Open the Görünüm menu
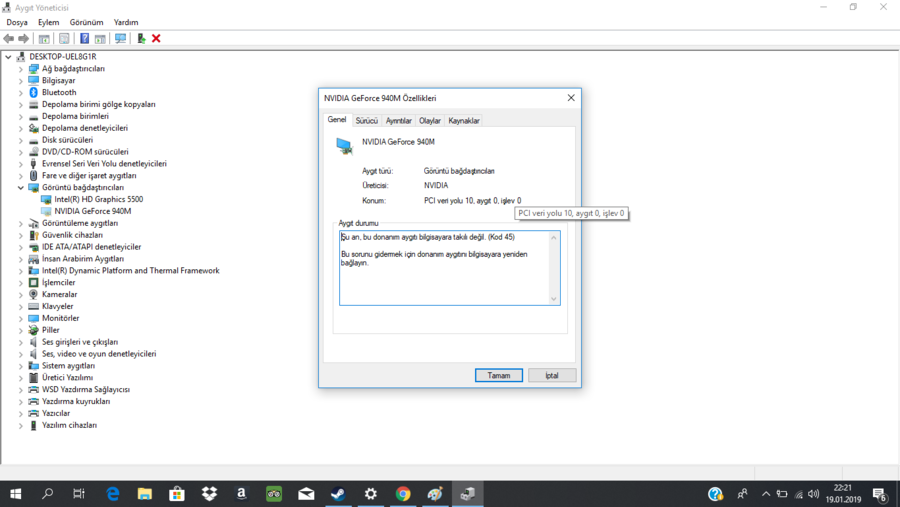This screenshot has width=900, height=507. [86, 22]
